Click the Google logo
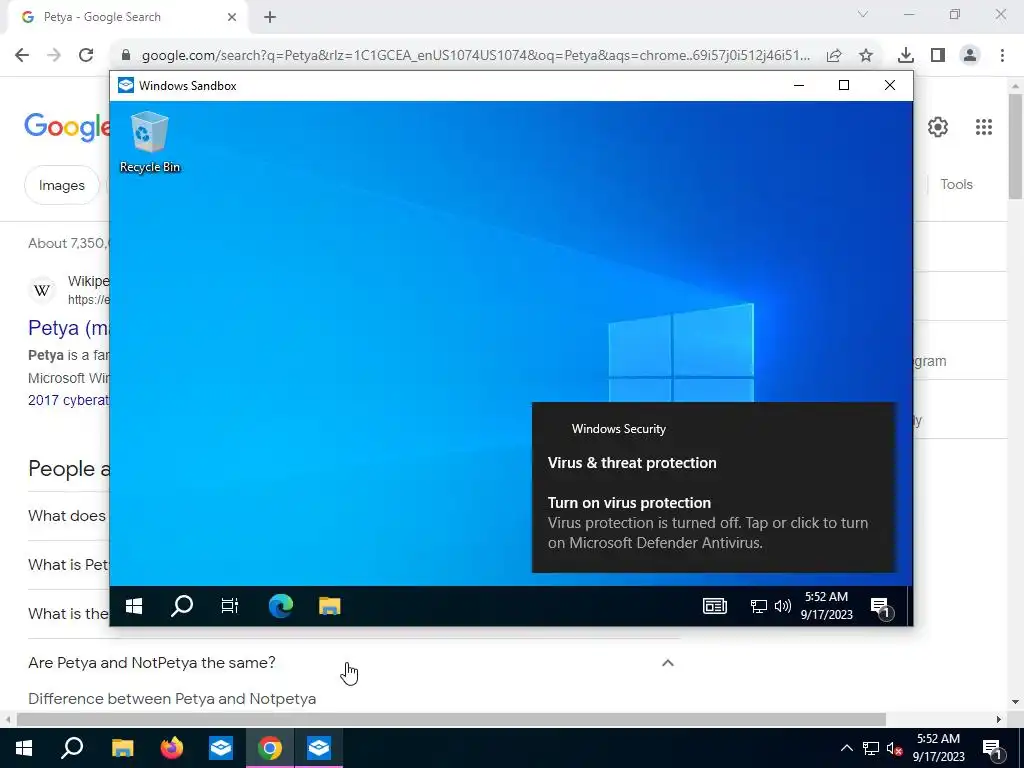 coord(67,126)
